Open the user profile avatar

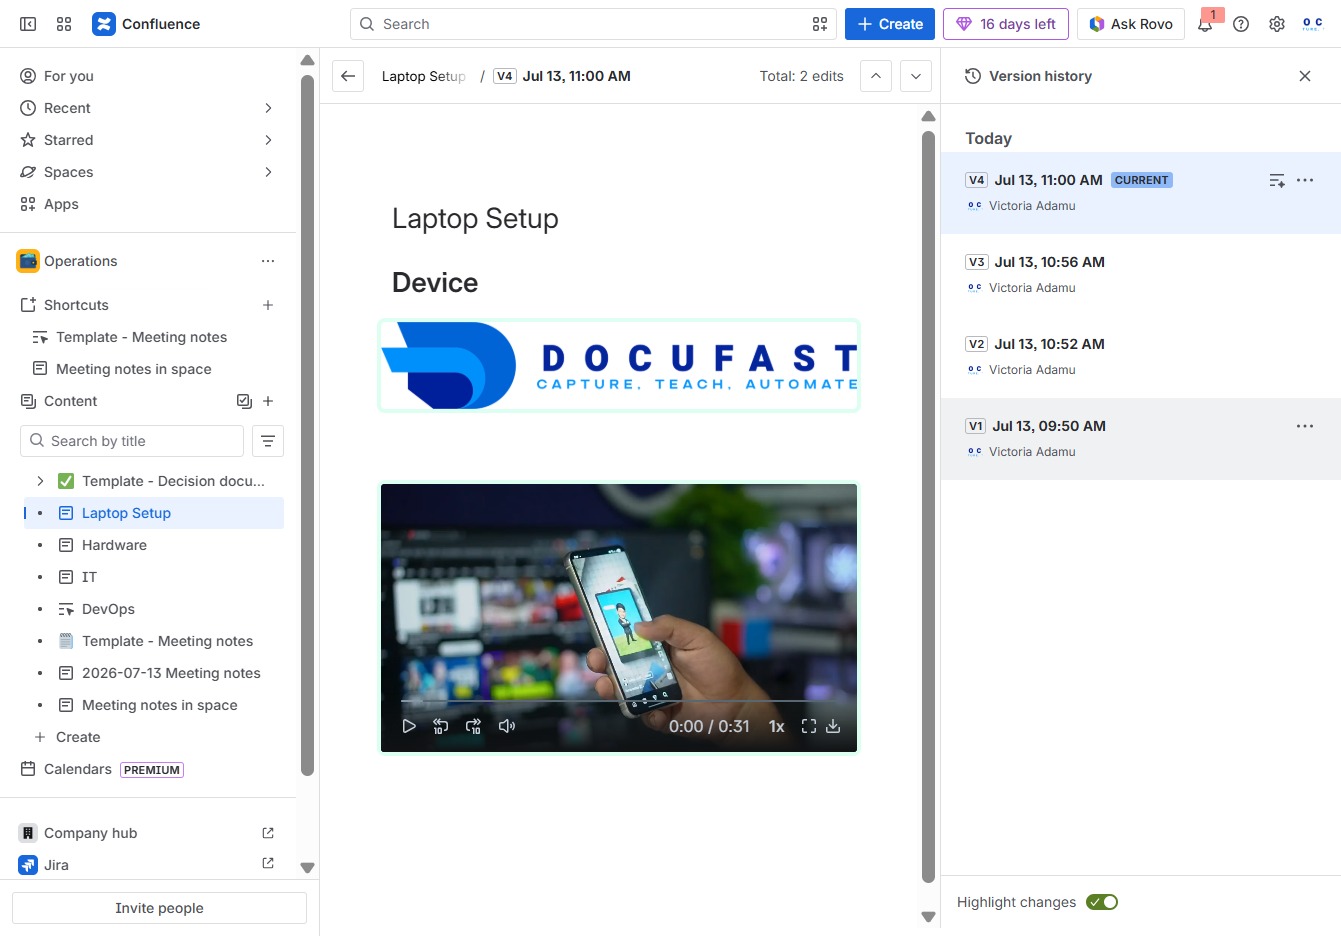tap(1313, 24)
